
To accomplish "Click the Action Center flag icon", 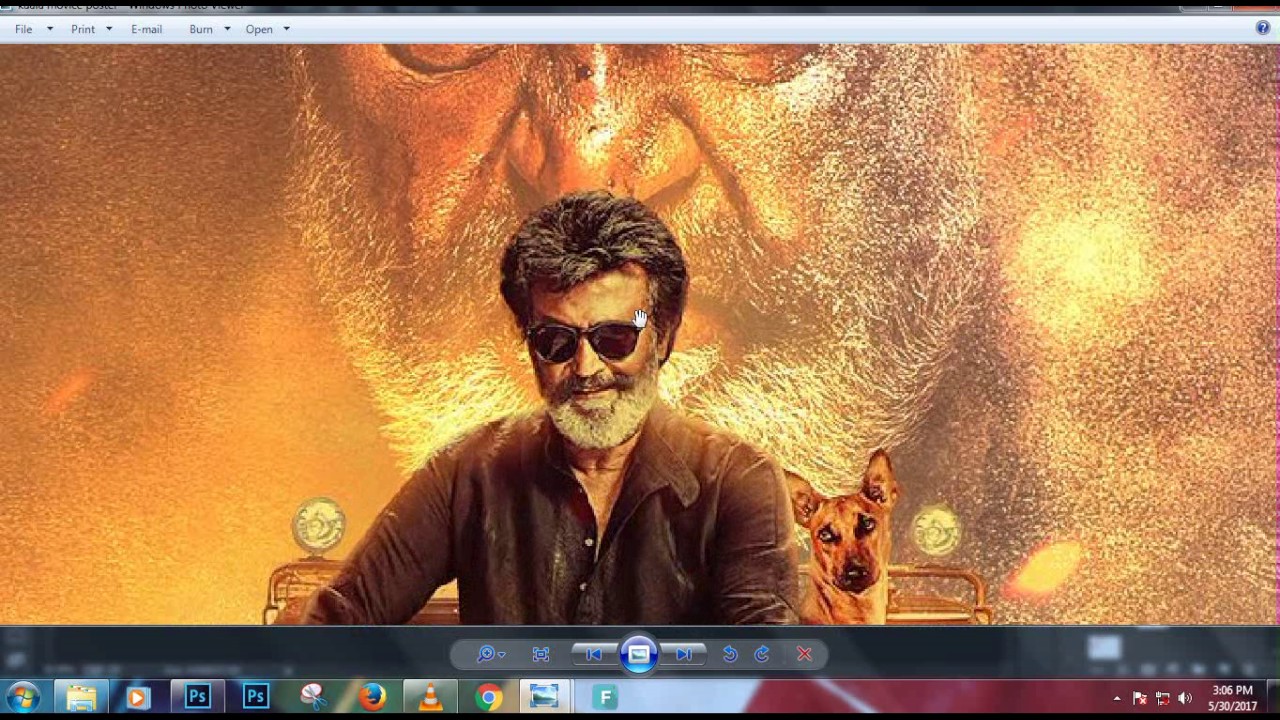I will [x=1139, y=698].
